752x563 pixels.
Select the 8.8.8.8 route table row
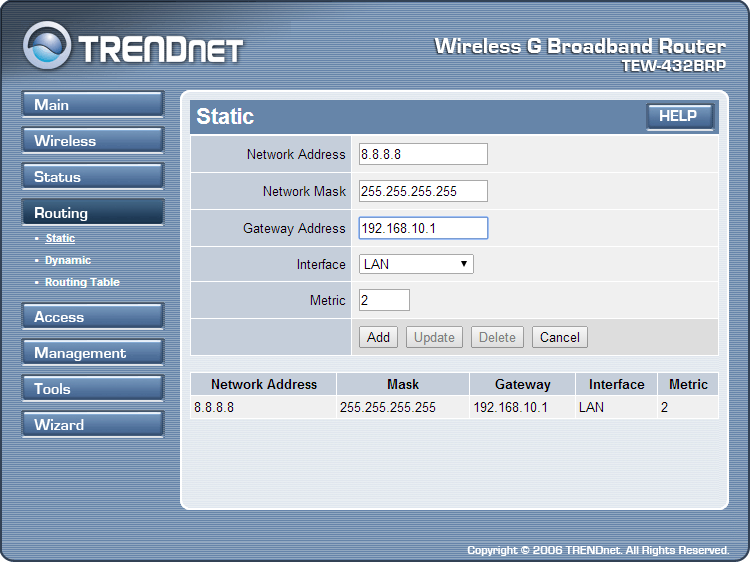(x=453, y=408)
